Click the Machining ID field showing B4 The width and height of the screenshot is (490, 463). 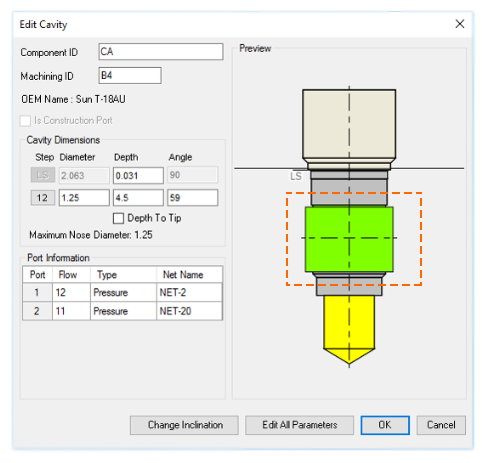pos(130,75)
